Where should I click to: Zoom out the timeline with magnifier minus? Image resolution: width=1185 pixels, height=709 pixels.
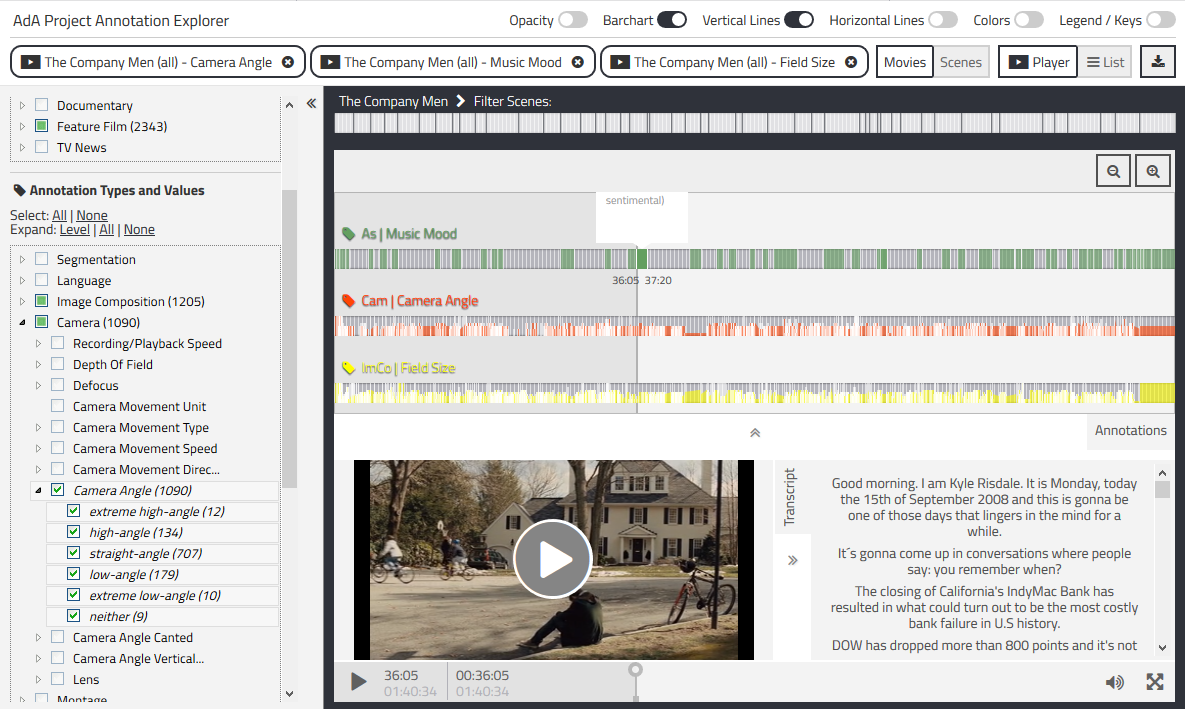pos(1113,171)
